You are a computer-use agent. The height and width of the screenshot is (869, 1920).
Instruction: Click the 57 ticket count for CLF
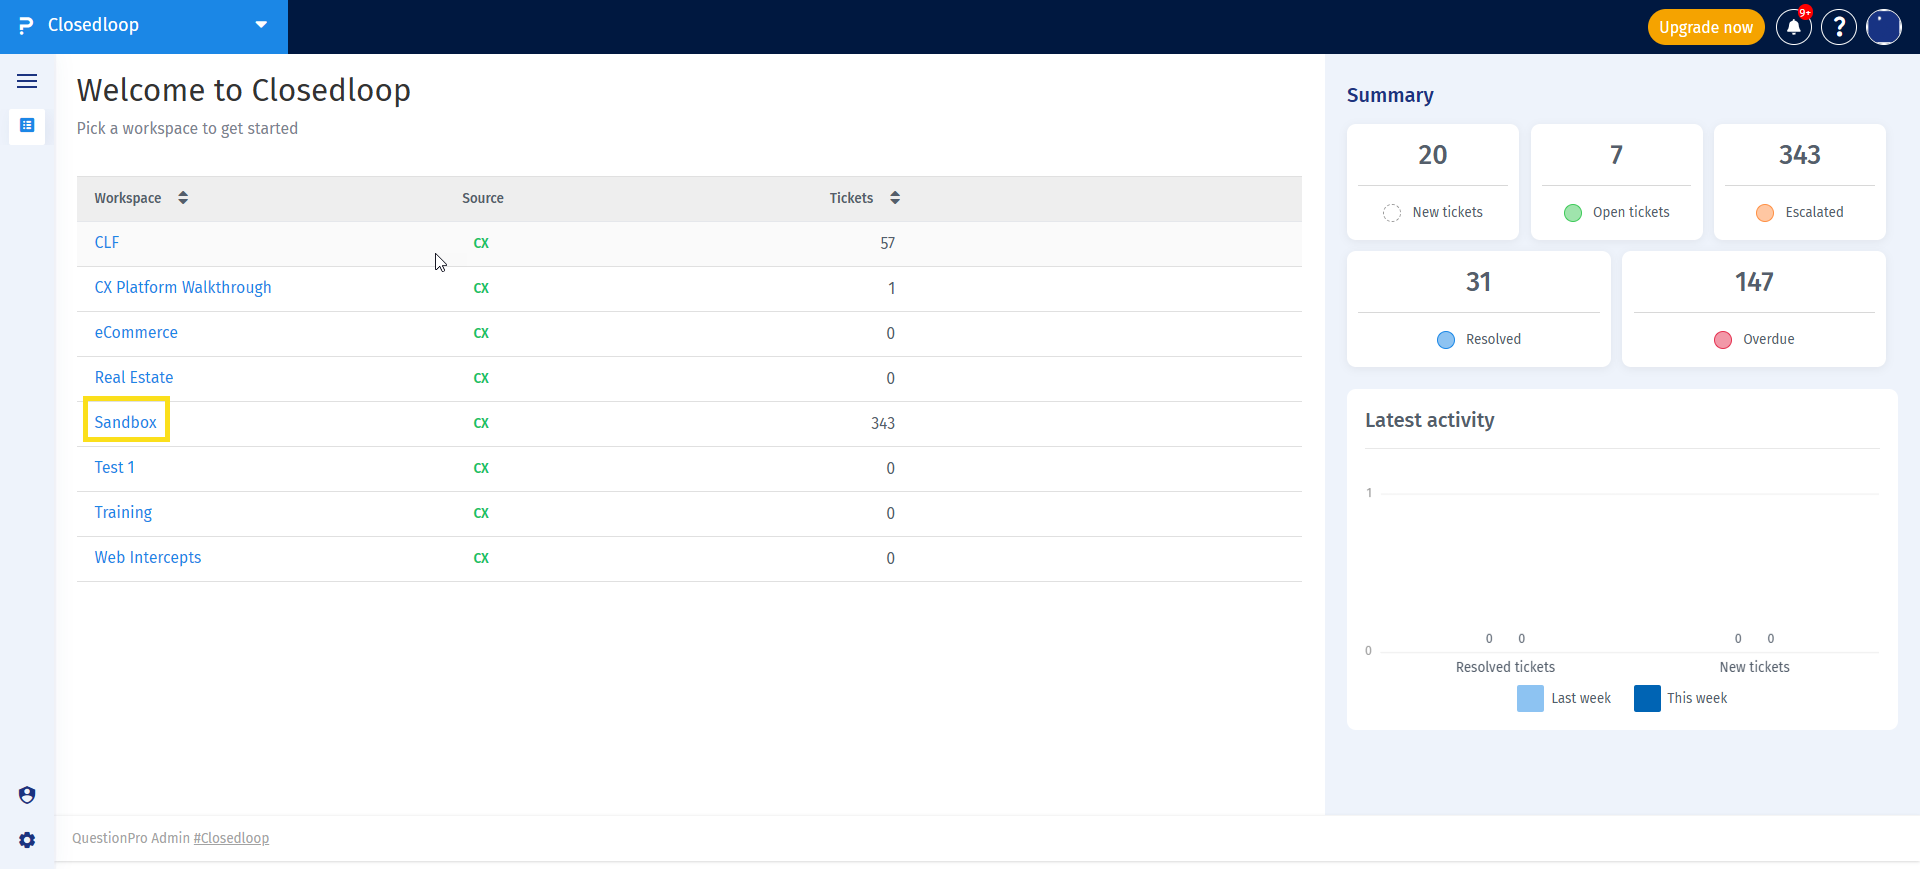coord(887,243)
